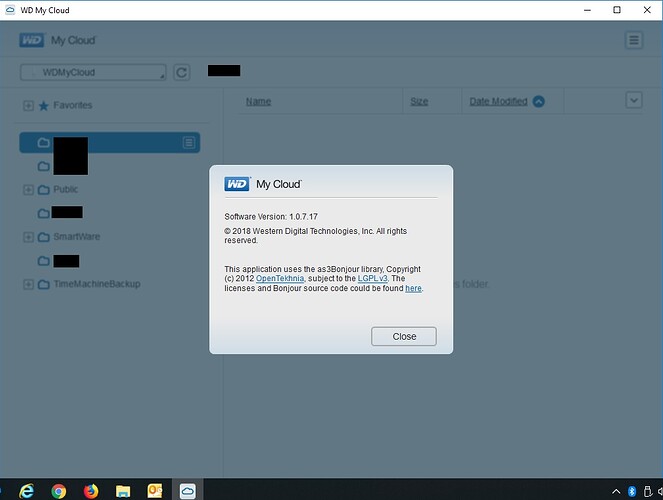Open the SmartWare folder
The width and height of the screenshot is (663, 500).
[77, 237]
